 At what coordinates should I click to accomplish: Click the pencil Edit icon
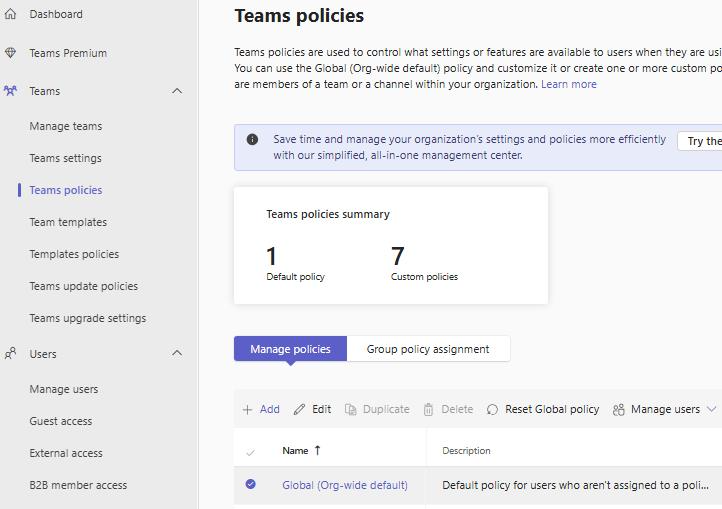(x=299, y=410)
